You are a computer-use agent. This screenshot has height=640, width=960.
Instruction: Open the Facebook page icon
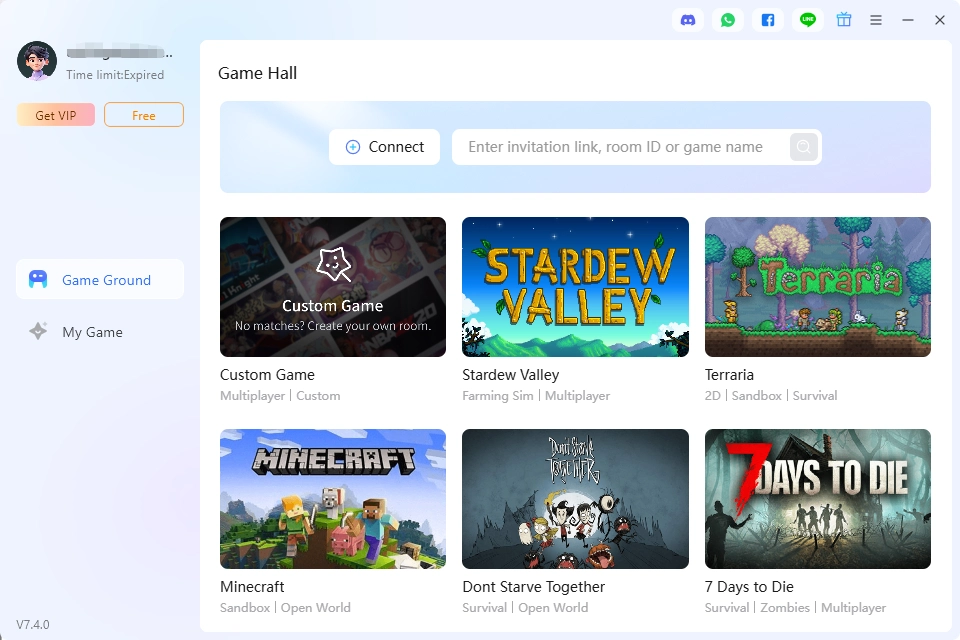(x=768, y=20)
